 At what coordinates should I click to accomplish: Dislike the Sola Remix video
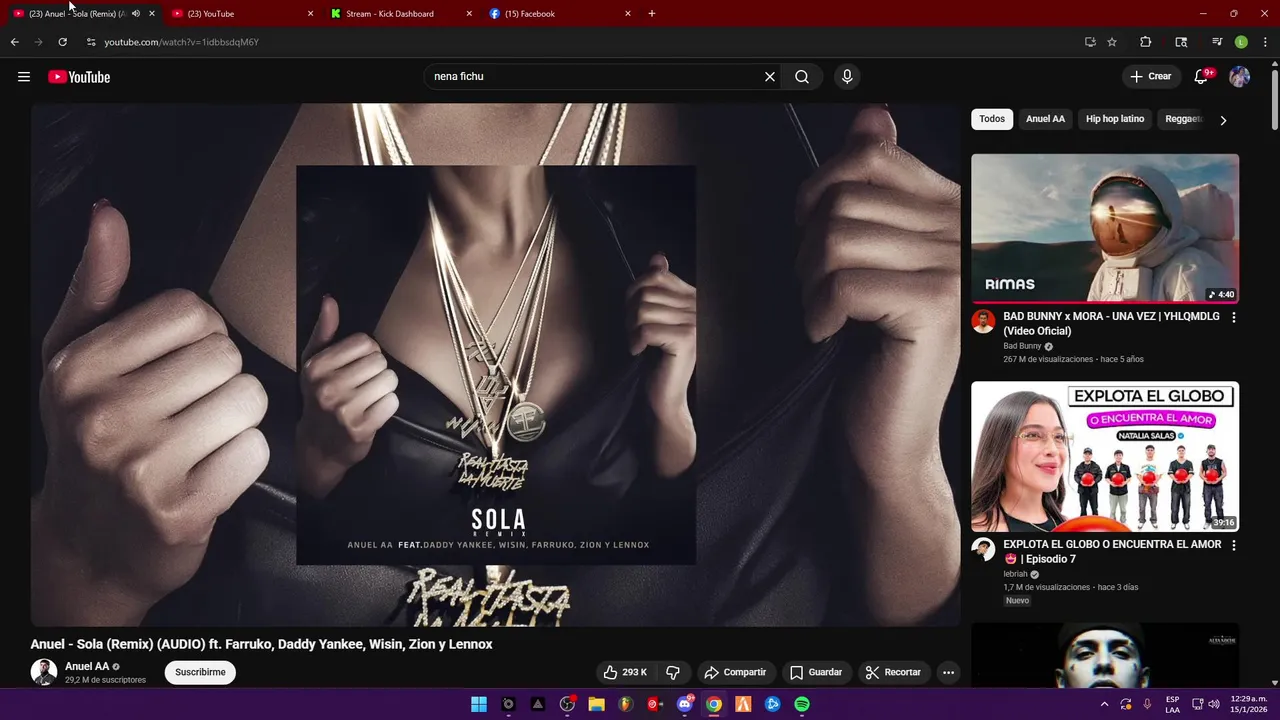coord(673,672)
